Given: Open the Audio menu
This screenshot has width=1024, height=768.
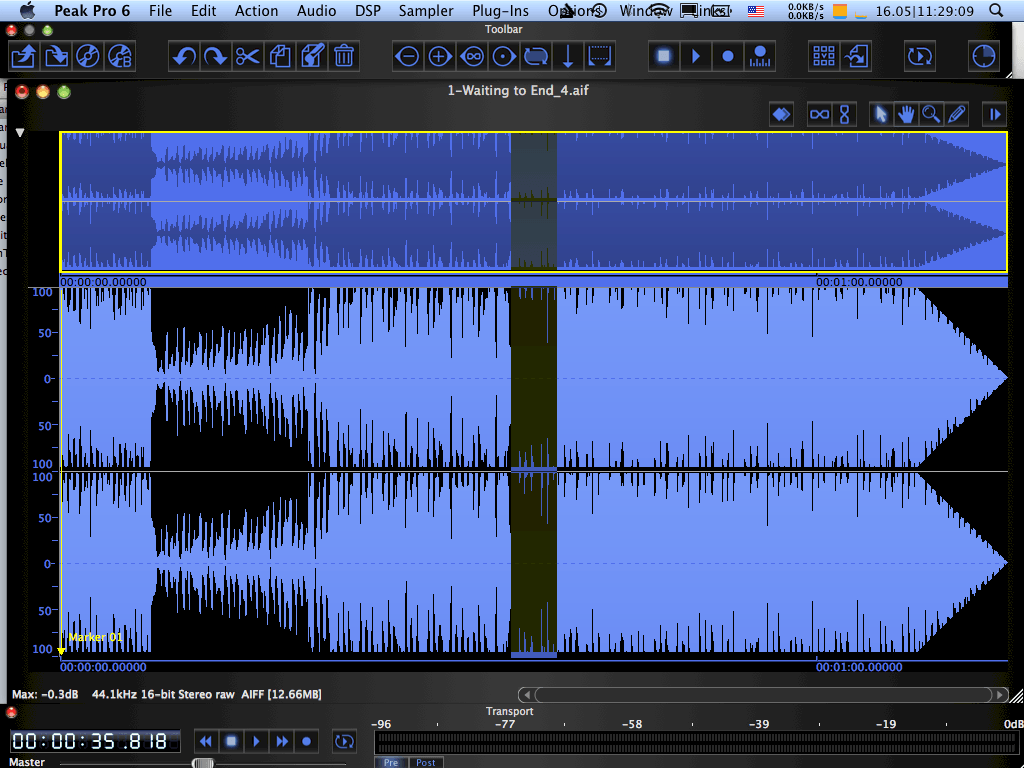Looking at the screenshot, I should 316,10.
